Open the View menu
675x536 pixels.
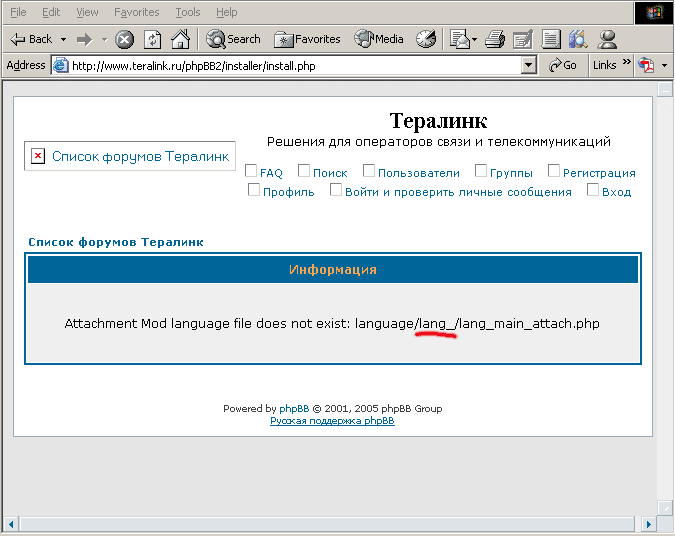[x=87, y=12]
